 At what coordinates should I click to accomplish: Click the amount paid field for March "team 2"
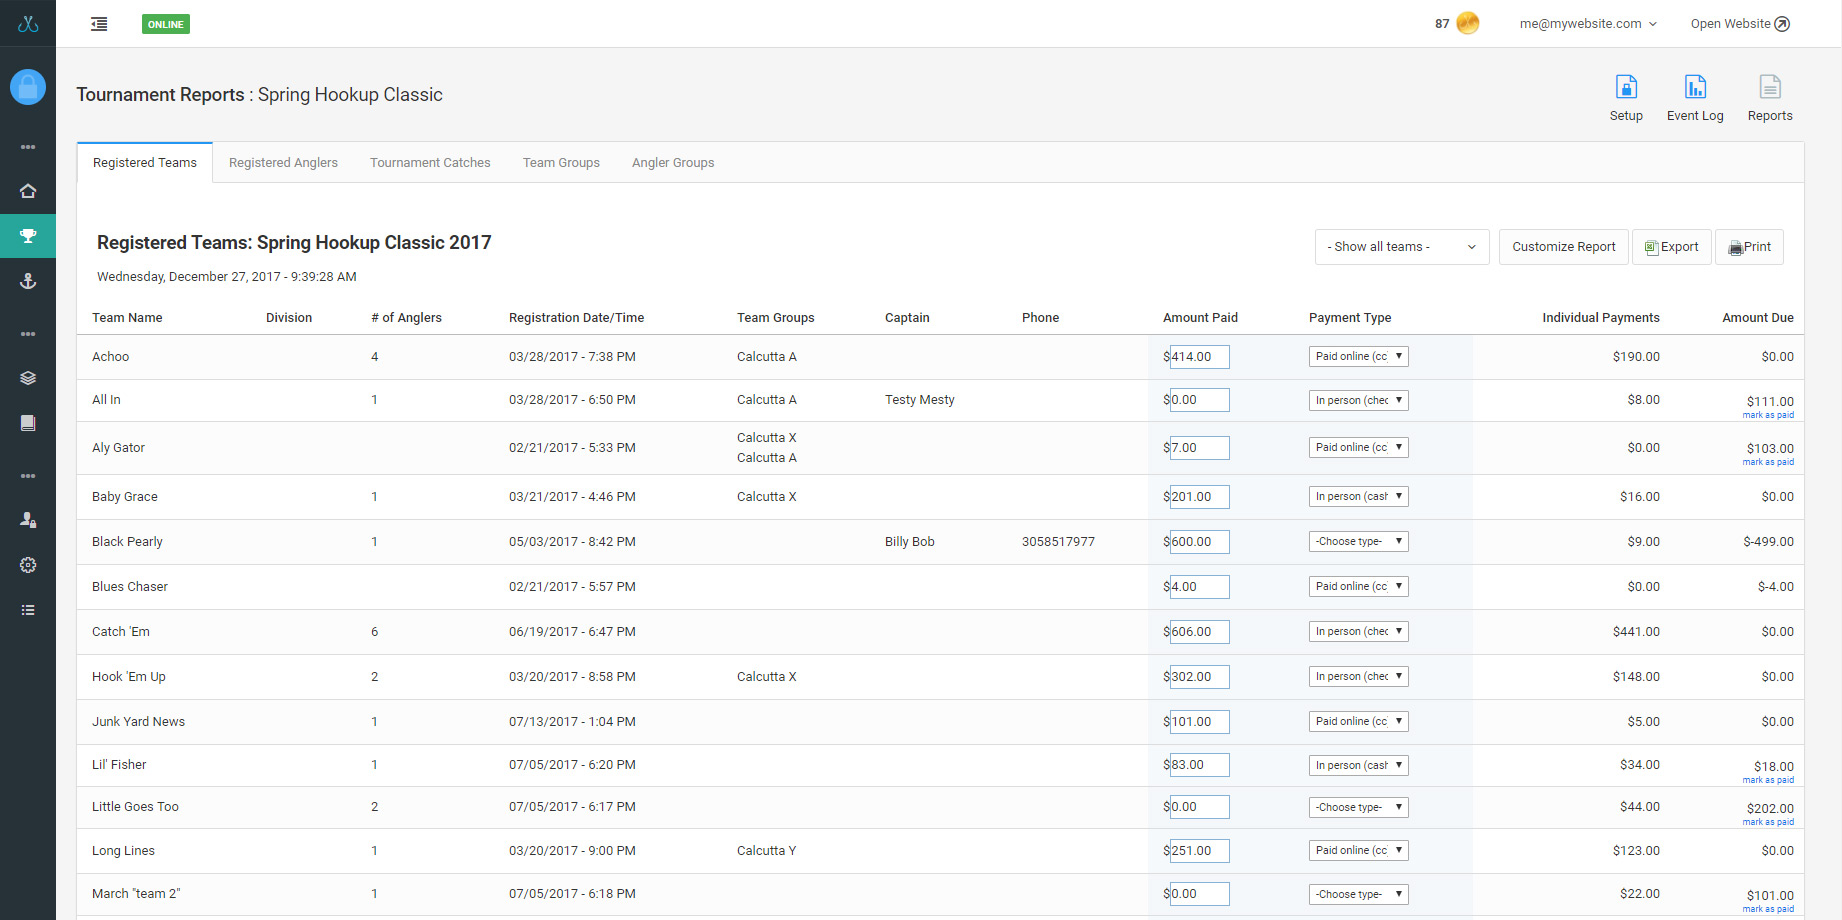pos(1199,894)
